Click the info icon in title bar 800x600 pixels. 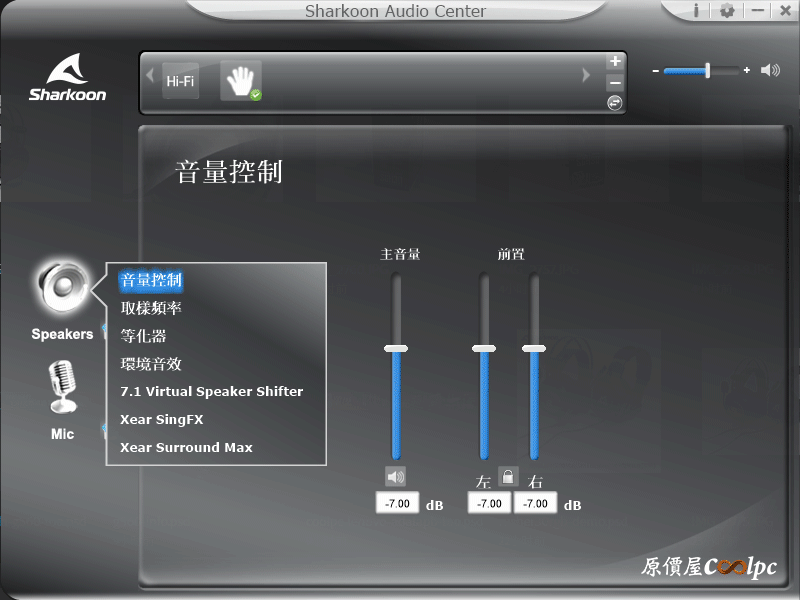click(x=696, y=10)
